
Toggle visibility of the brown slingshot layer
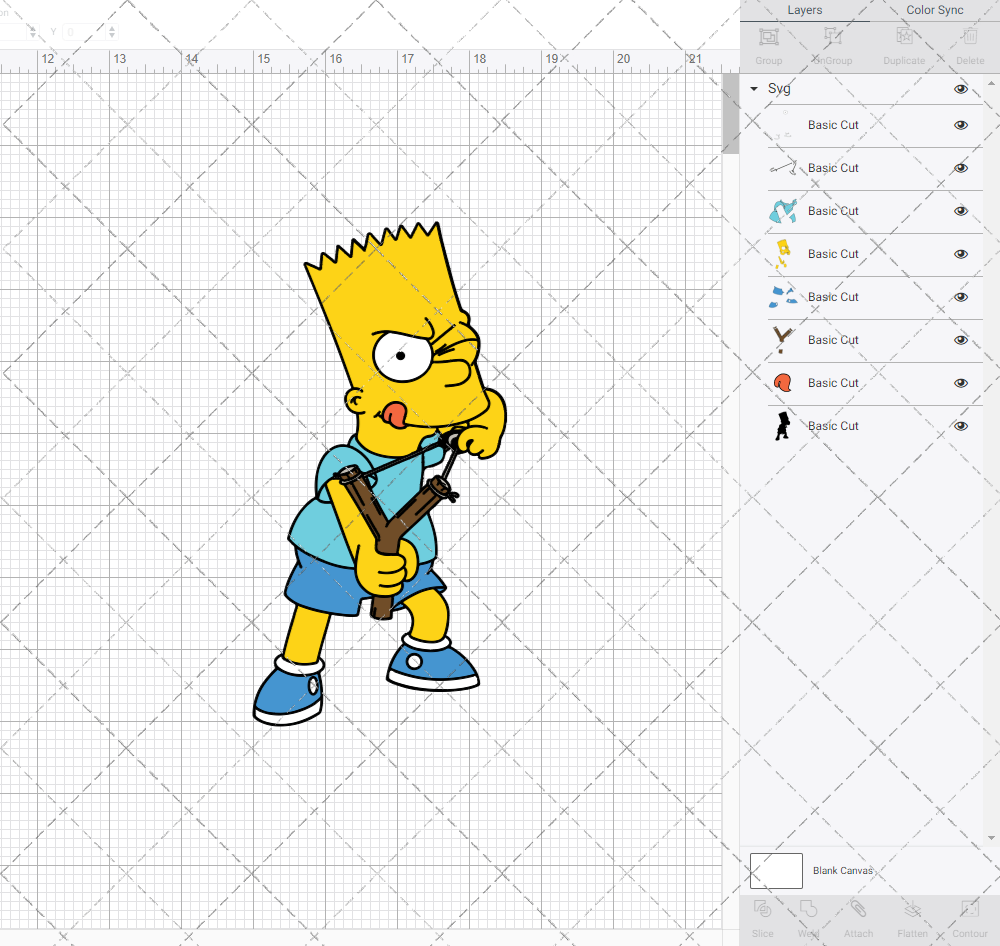961,340
